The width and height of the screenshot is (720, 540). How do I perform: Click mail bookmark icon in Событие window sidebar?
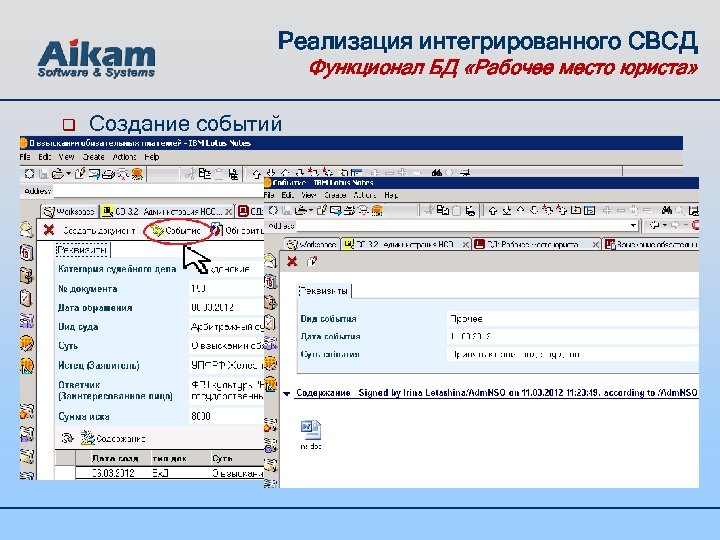click(x=271, y=261)
